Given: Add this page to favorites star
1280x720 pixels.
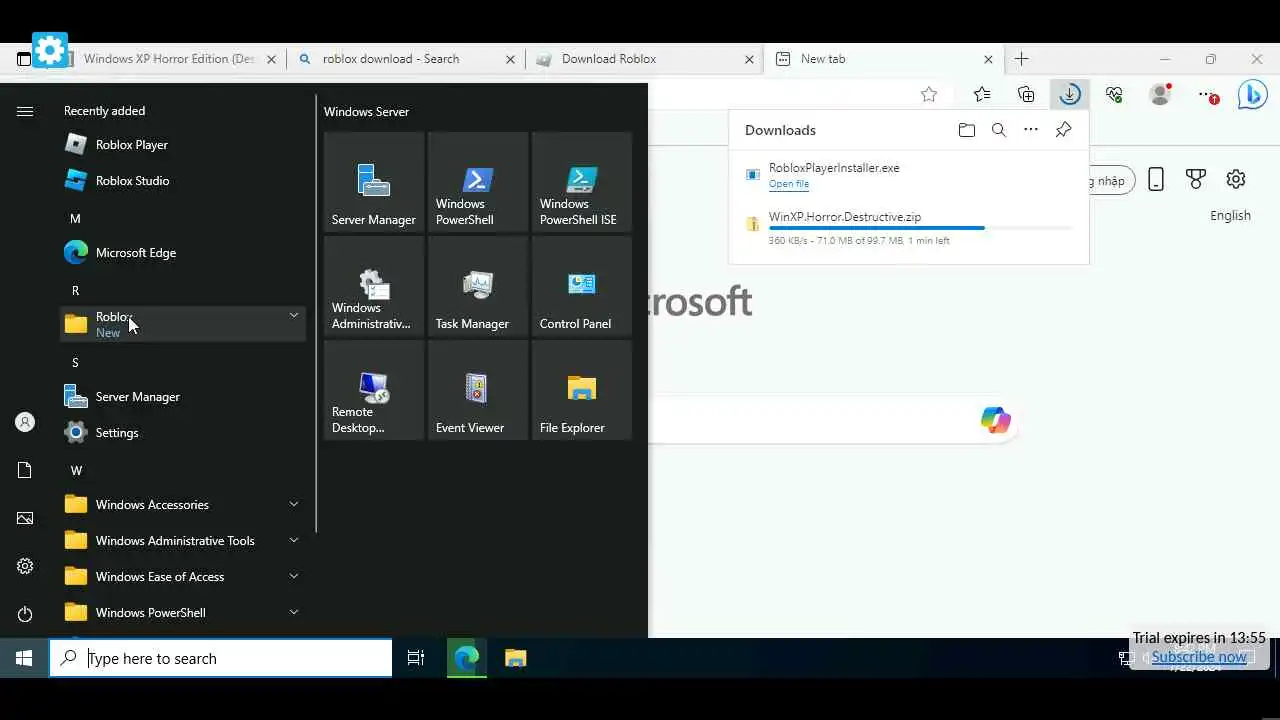Looking at the screenshot, I should (929, 94).
